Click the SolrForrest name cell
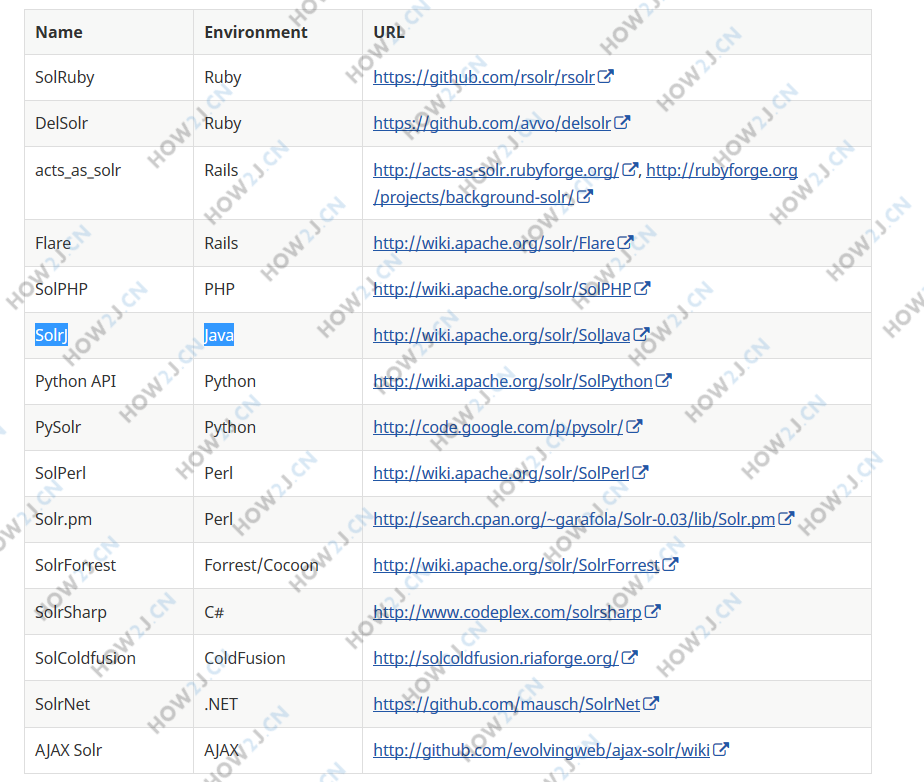 click(108, 565)
